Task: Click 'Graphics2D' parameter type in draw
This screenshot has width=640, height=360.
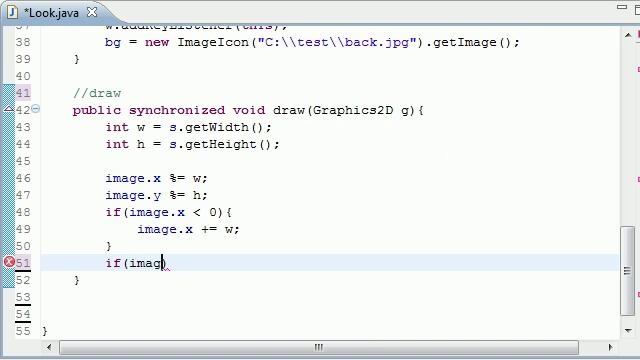Action: [x=353, y=110]
